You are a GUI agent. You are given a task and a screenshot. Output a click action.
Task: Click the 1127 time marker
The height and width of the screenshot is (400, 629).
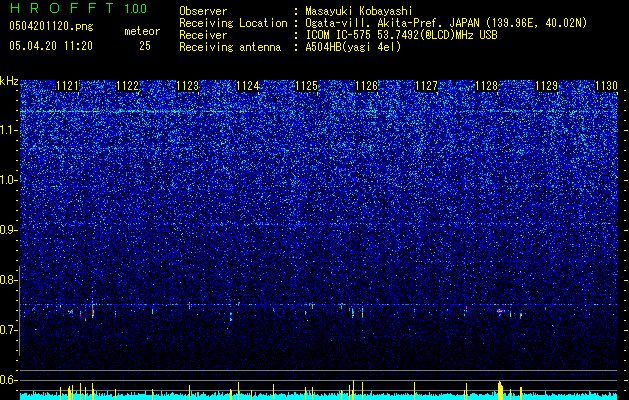[426, 86]
